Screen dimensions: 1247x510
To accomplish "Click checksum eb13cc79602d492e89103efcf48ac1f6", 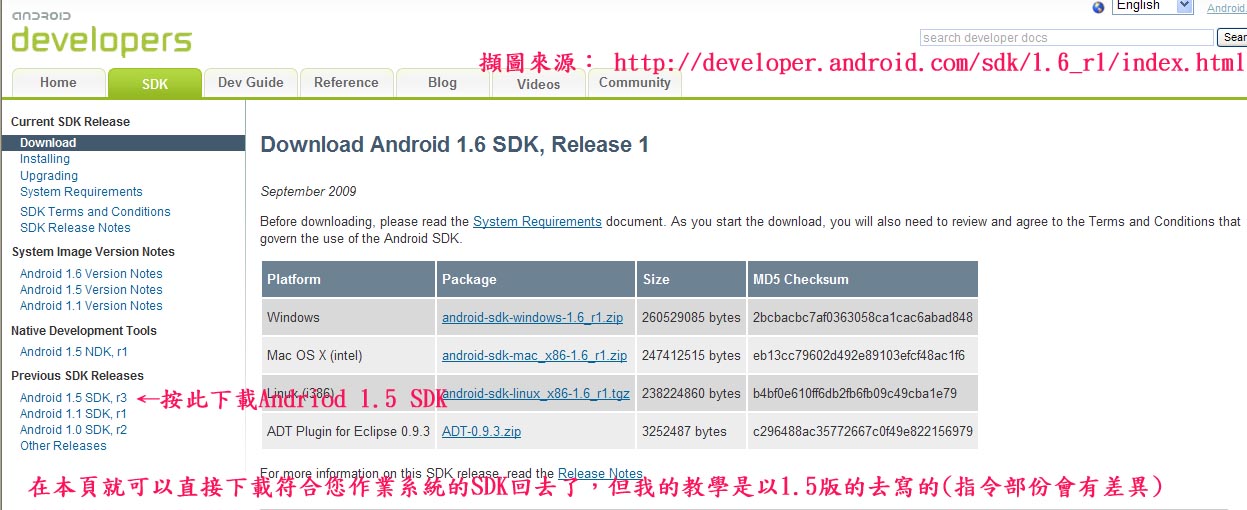I will [x=863, y=355].
